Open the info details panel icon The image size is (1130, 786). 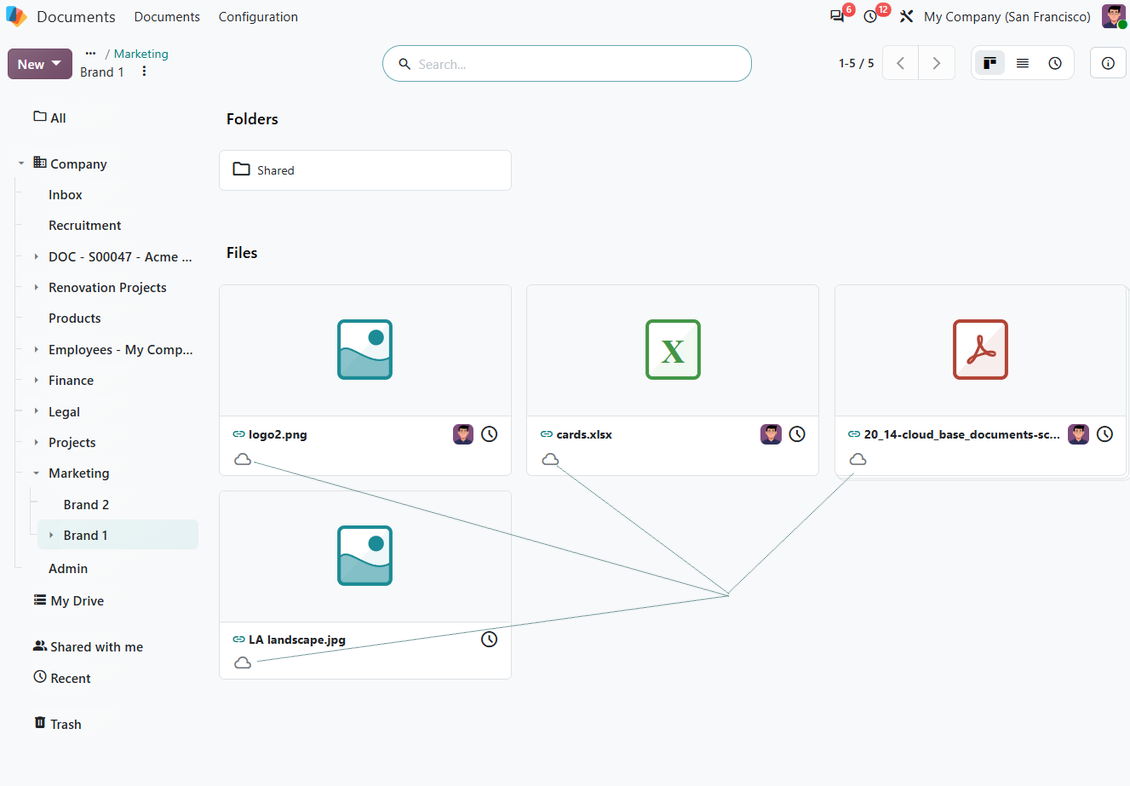coord(1108,63)
